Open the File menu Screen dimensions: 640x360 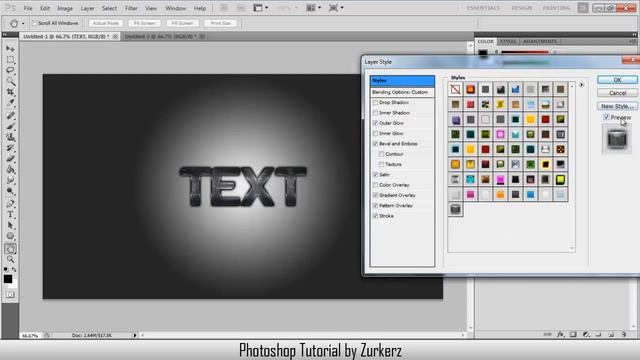point(28,8)
